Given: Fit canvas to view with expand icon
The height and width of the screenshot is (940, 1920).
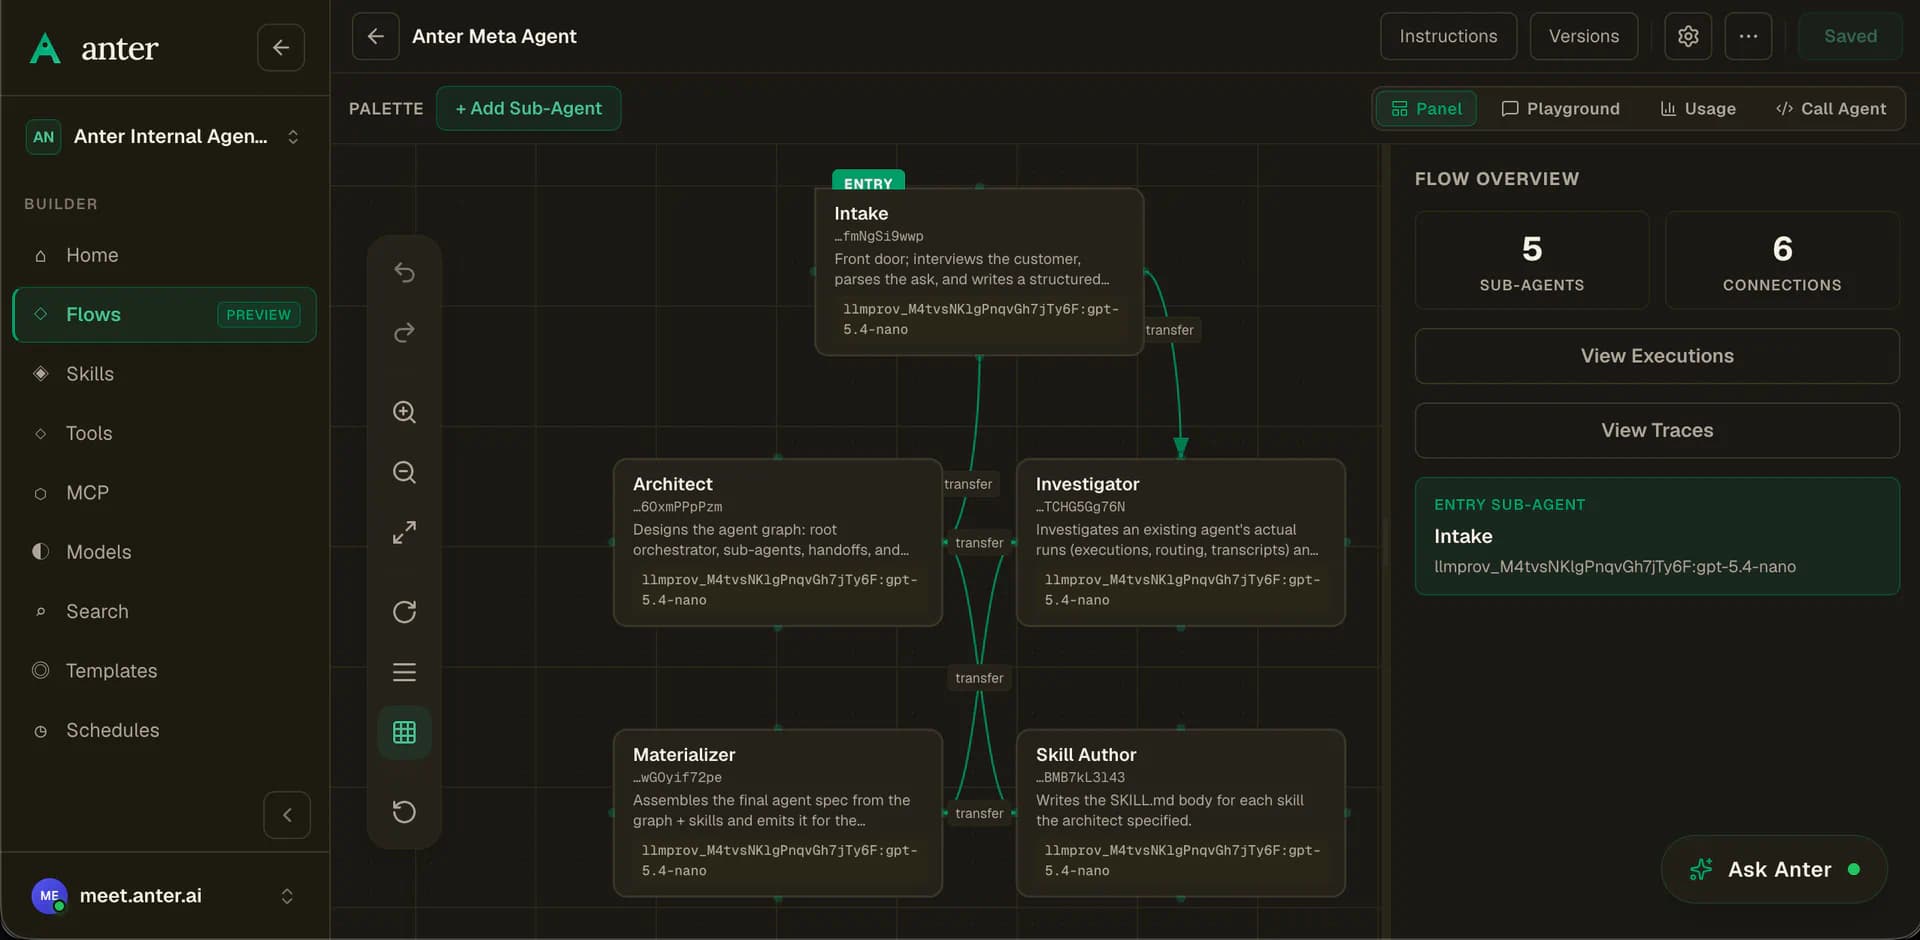Looking at the screenshot, I should pyautogui.click(x=404, y=532).
